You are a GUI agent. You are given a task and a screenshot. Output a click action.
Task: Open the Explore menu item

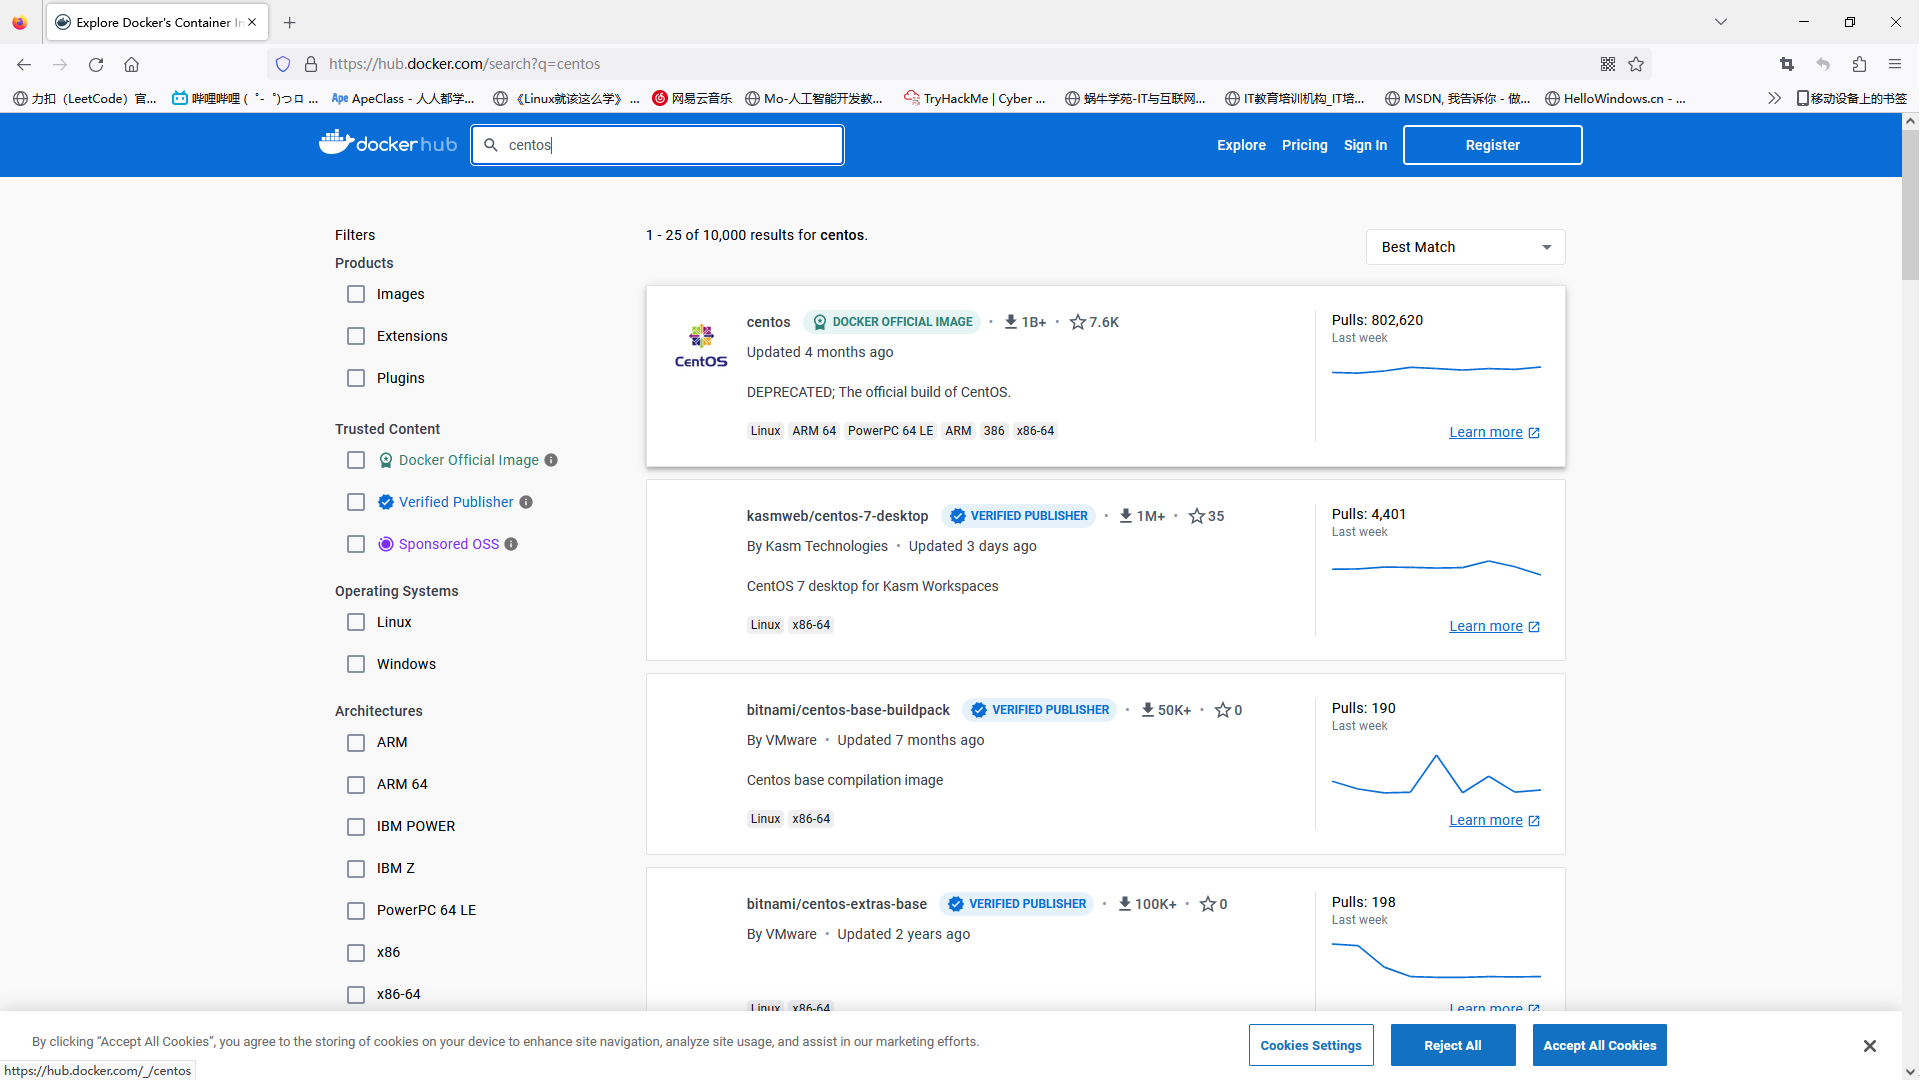tap(1241, 145)
